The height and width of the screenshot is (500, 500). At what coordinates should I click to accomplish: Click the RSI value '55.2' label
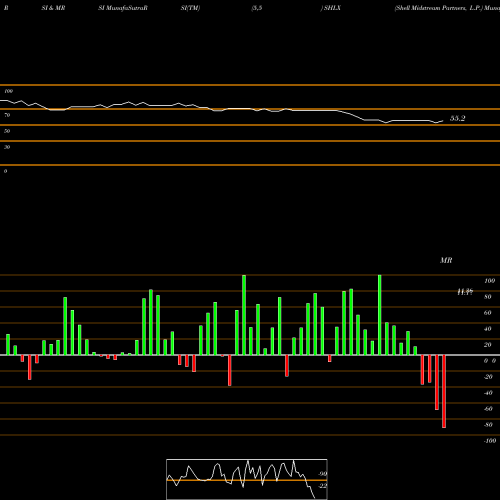point(457,118)
